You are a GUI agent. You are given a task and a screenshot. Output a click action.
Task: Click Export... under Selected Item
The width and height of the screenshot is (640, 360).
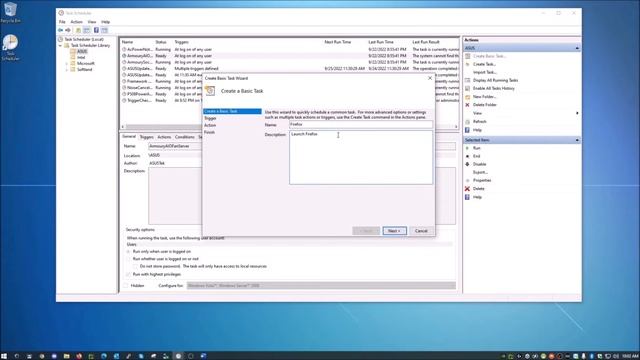click(x=480, y=172)
